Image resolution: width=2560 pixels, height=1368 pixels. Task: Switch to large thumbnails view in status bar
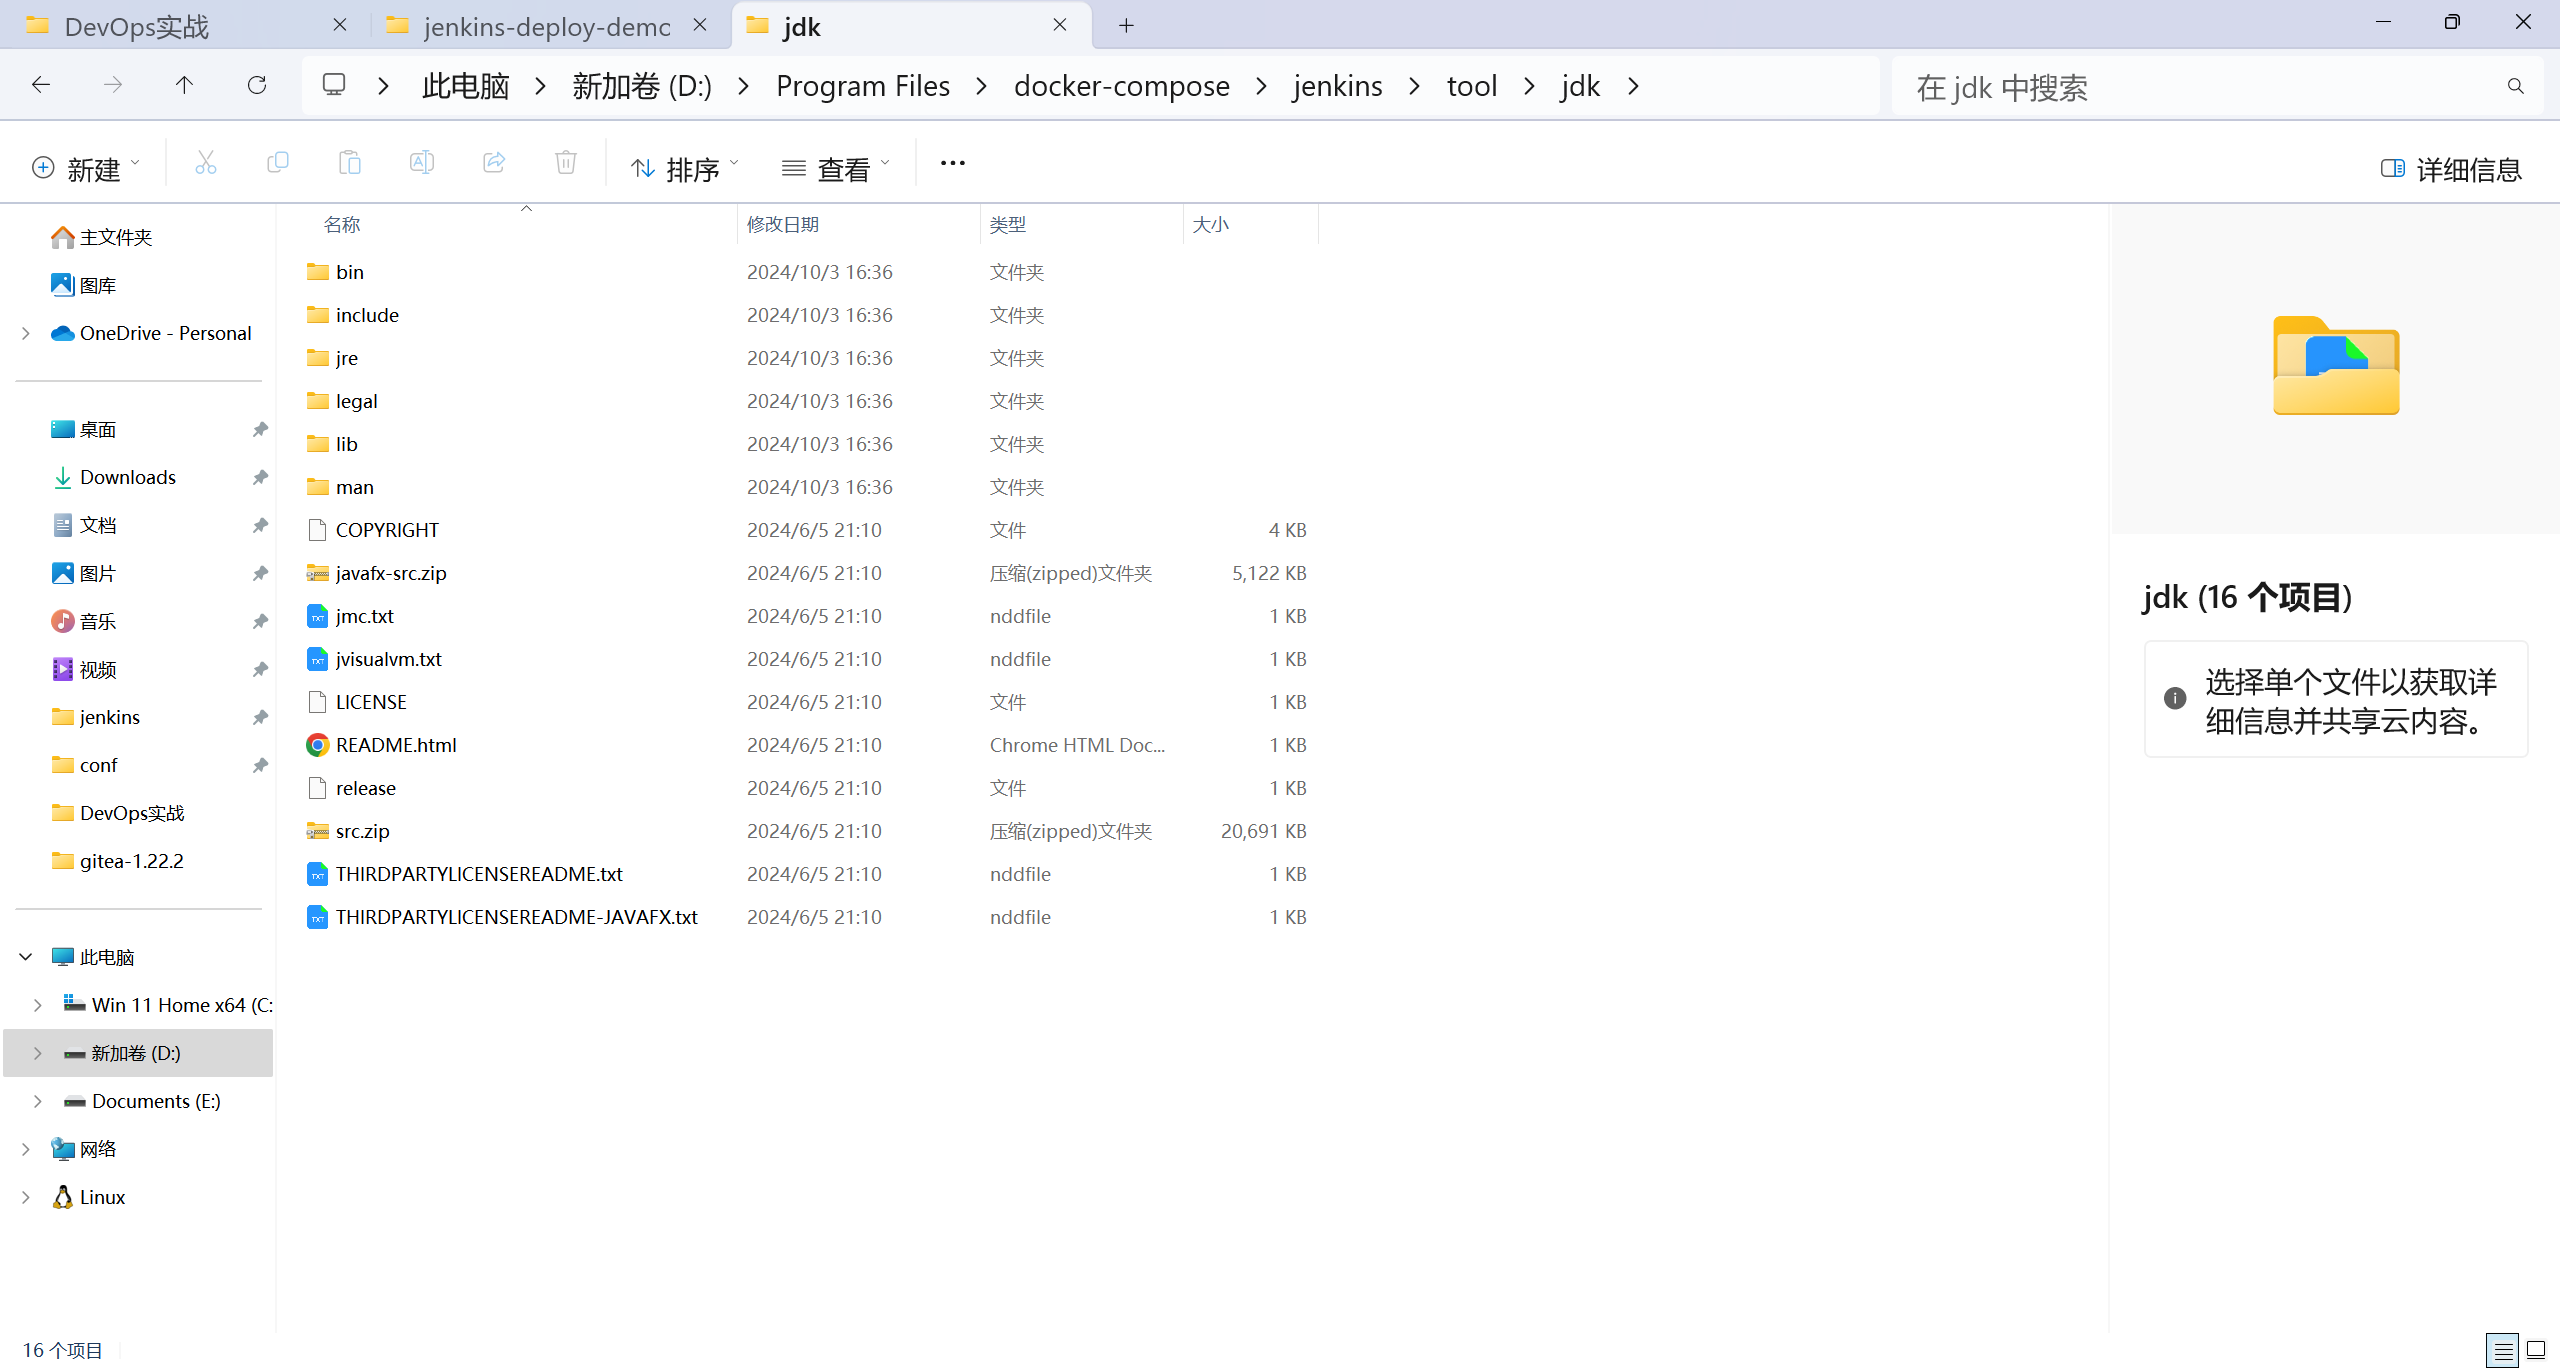[x=2536, y=1350]
